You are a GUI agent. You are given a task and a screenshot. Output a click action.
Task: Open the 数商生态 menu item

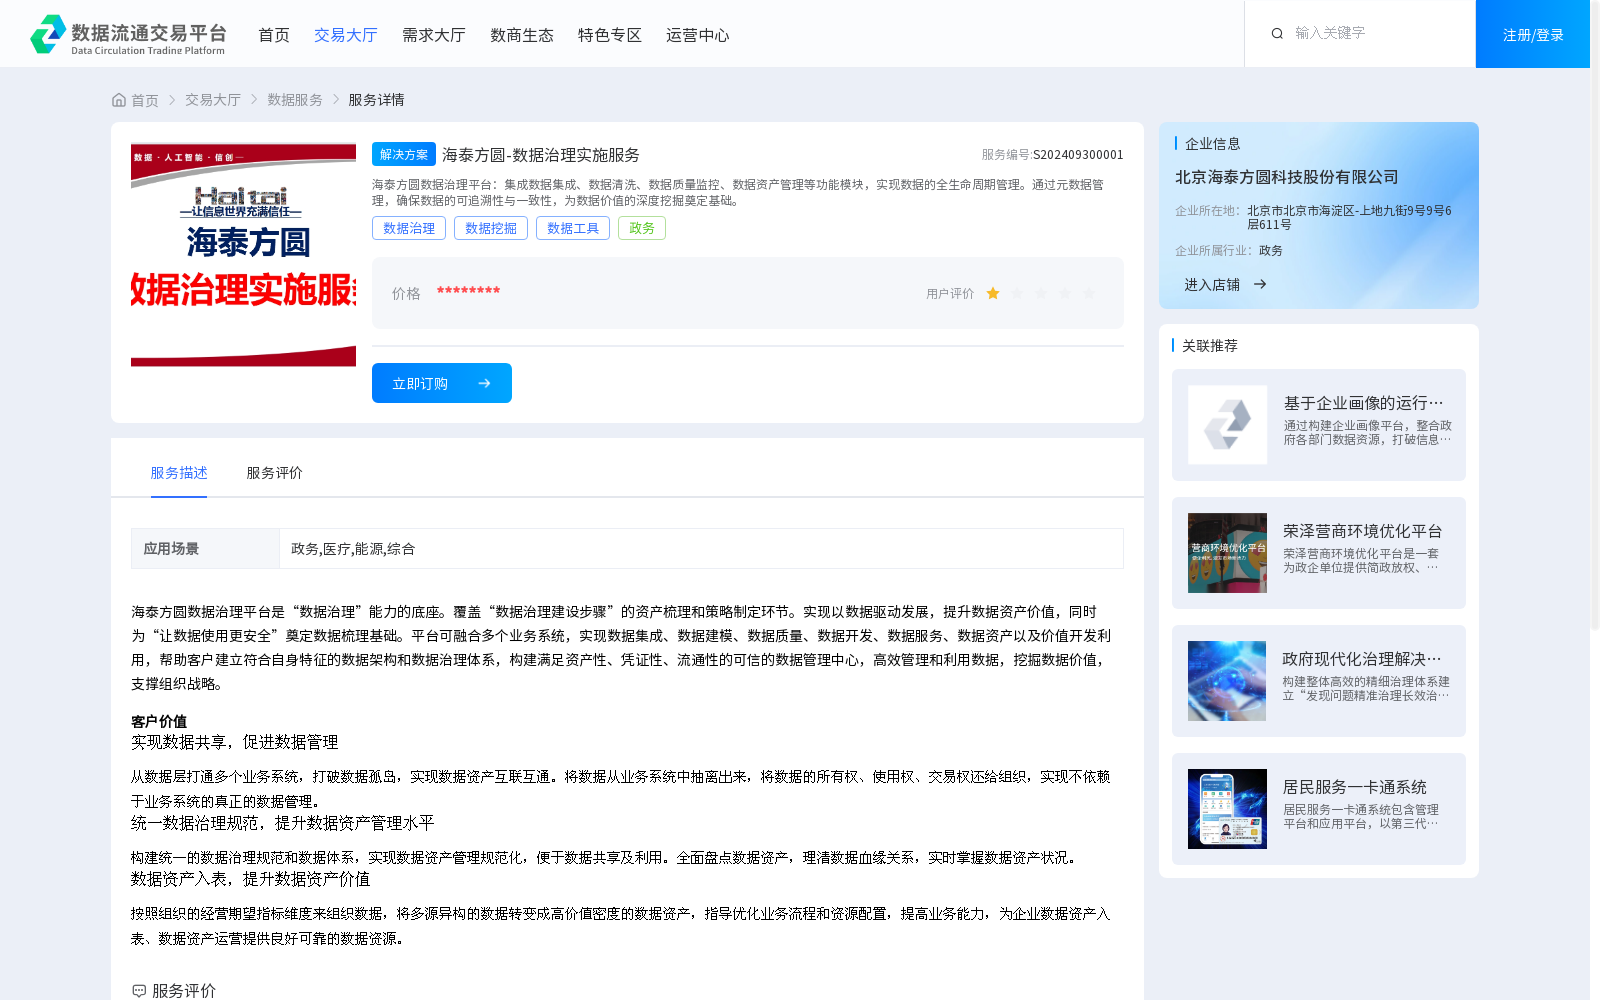tap(522, 35)
